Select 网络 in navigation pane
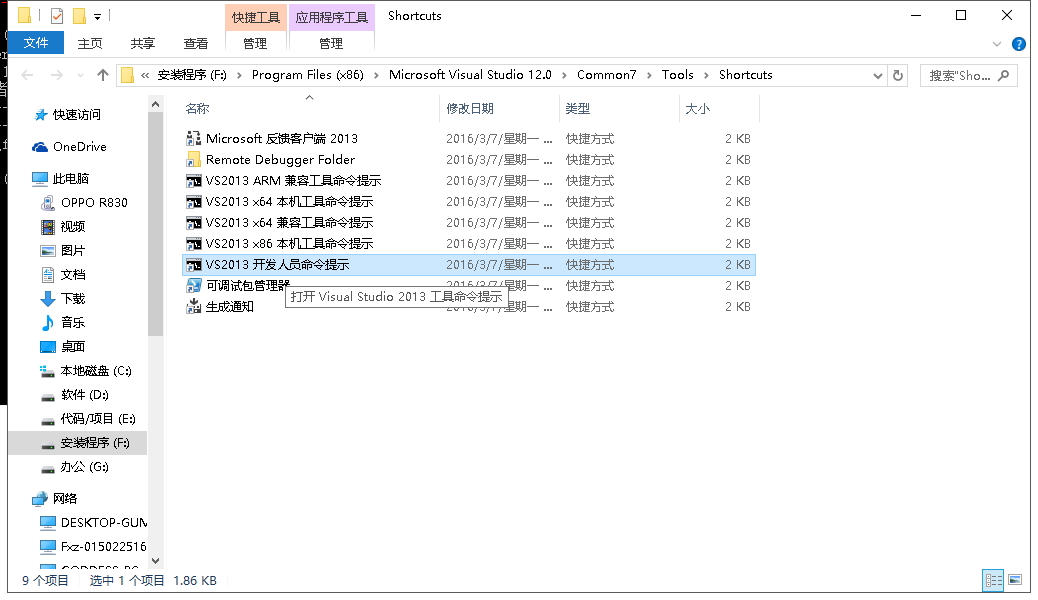Screen dimensions: 1038x600 (65, 499)
